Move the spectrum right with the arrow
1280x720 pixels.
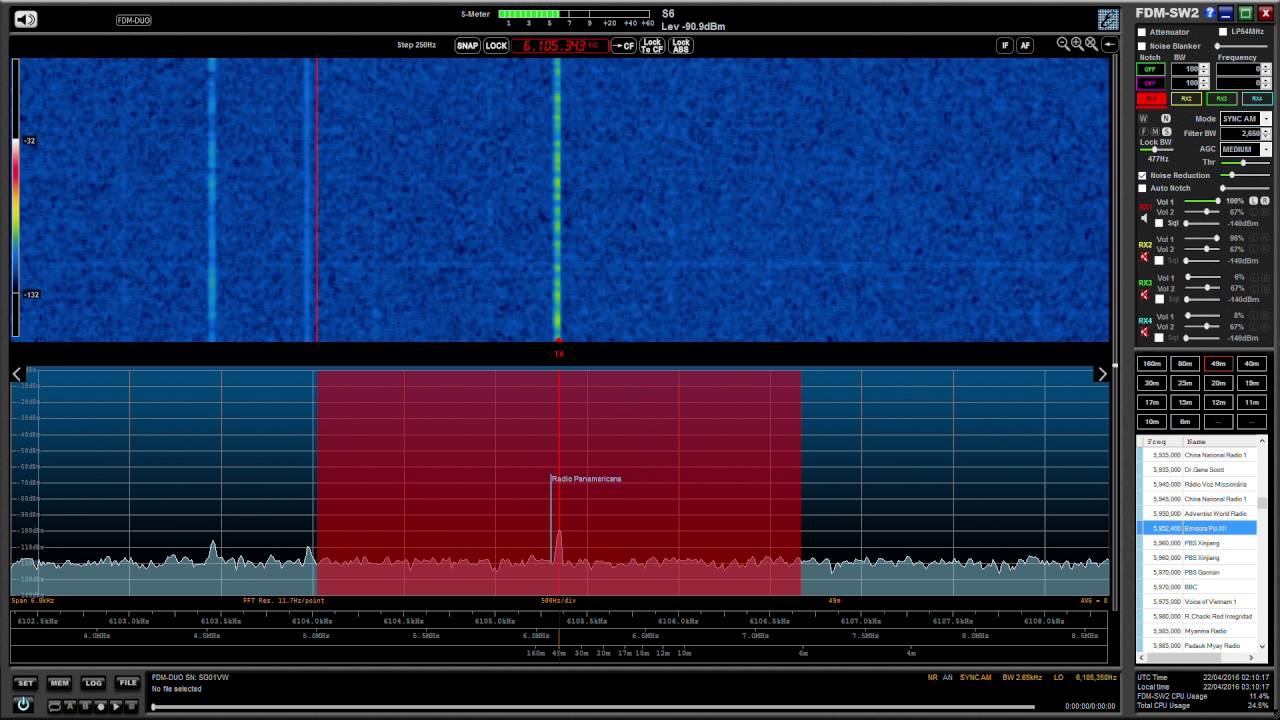pyautogui.click(x=1102, y=374)
